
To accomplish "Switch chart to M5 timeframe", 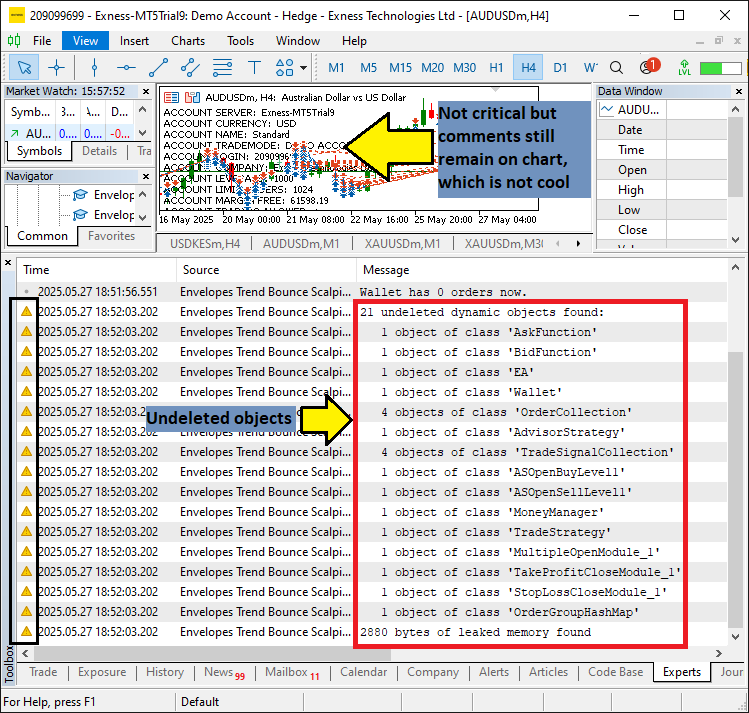I will click(368, 68).
